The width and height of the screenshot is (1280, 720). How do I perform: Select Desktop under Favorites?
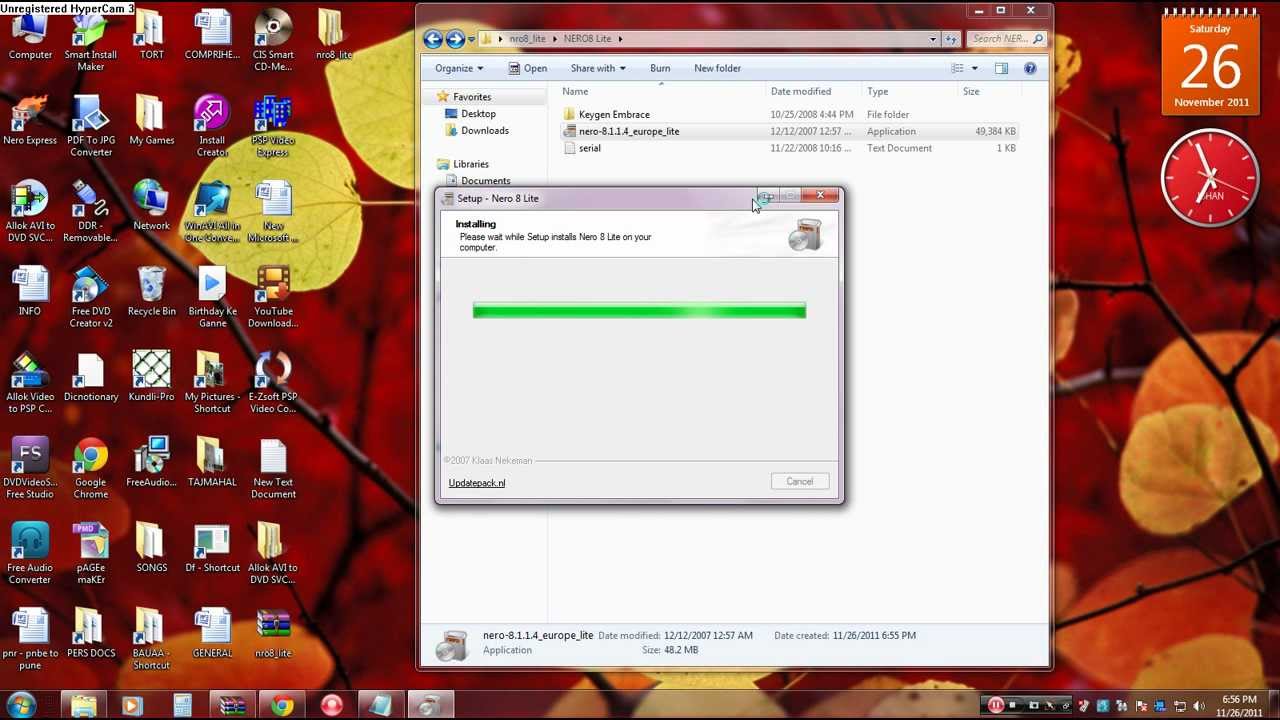pyautogui.click(x=478, y=114)
